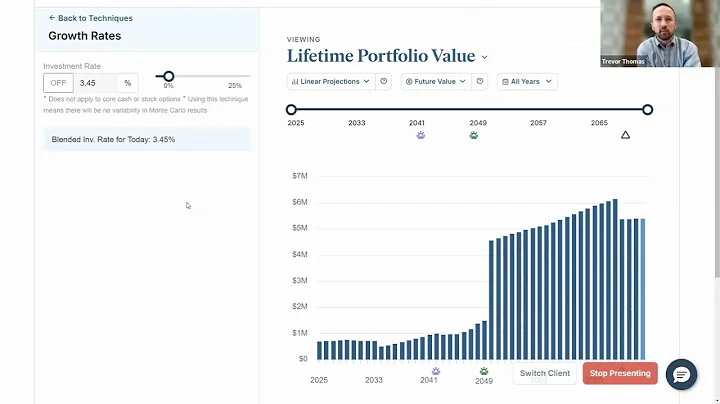This screenshot has width=720, height=404.
Task: Click the chat support bubble icon
Action: click(x=681, y=374)
